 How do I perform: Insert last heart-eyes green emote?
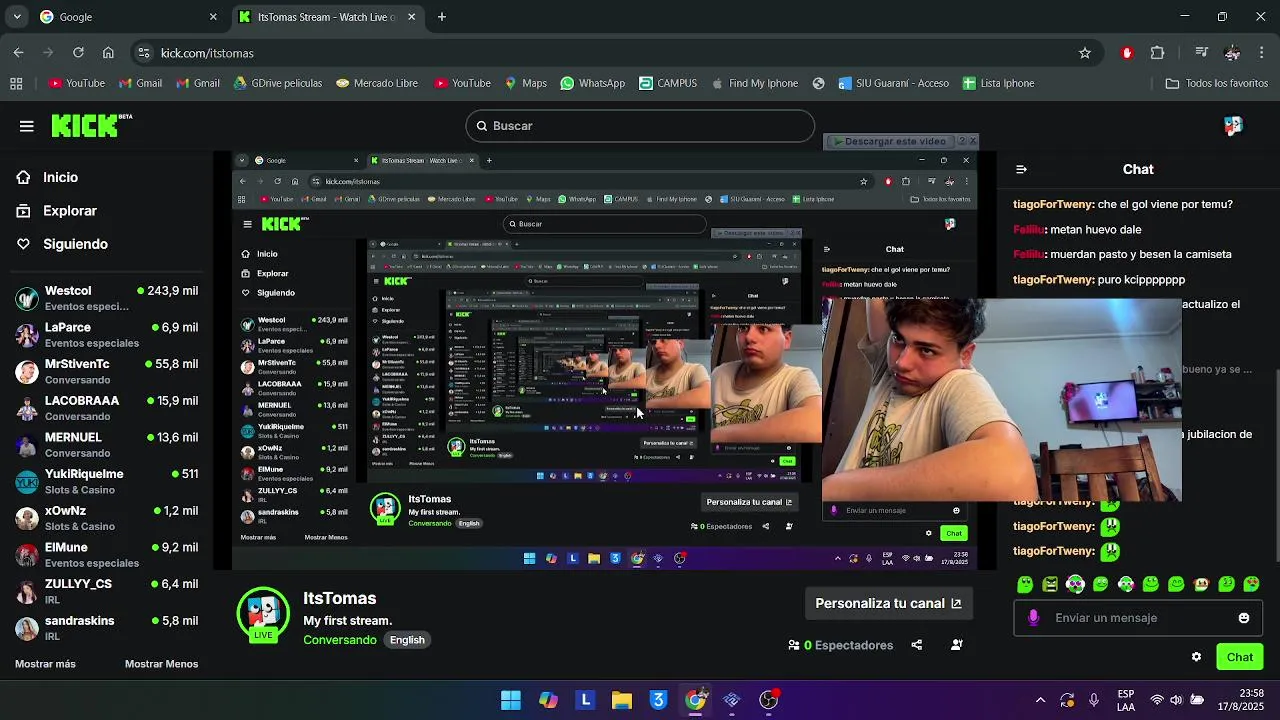point(1251,584)
